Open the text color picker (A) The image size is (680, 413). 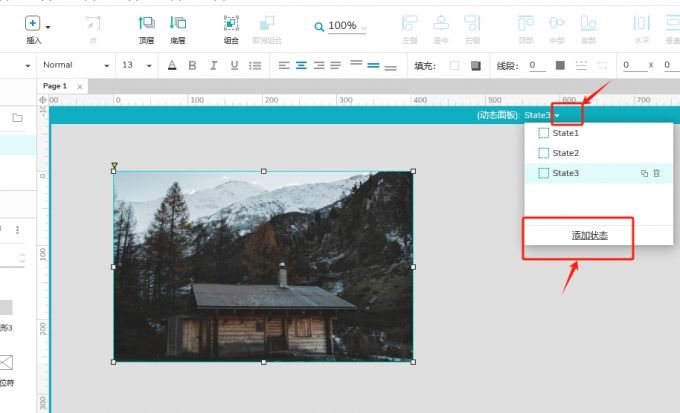pos(172,66)
